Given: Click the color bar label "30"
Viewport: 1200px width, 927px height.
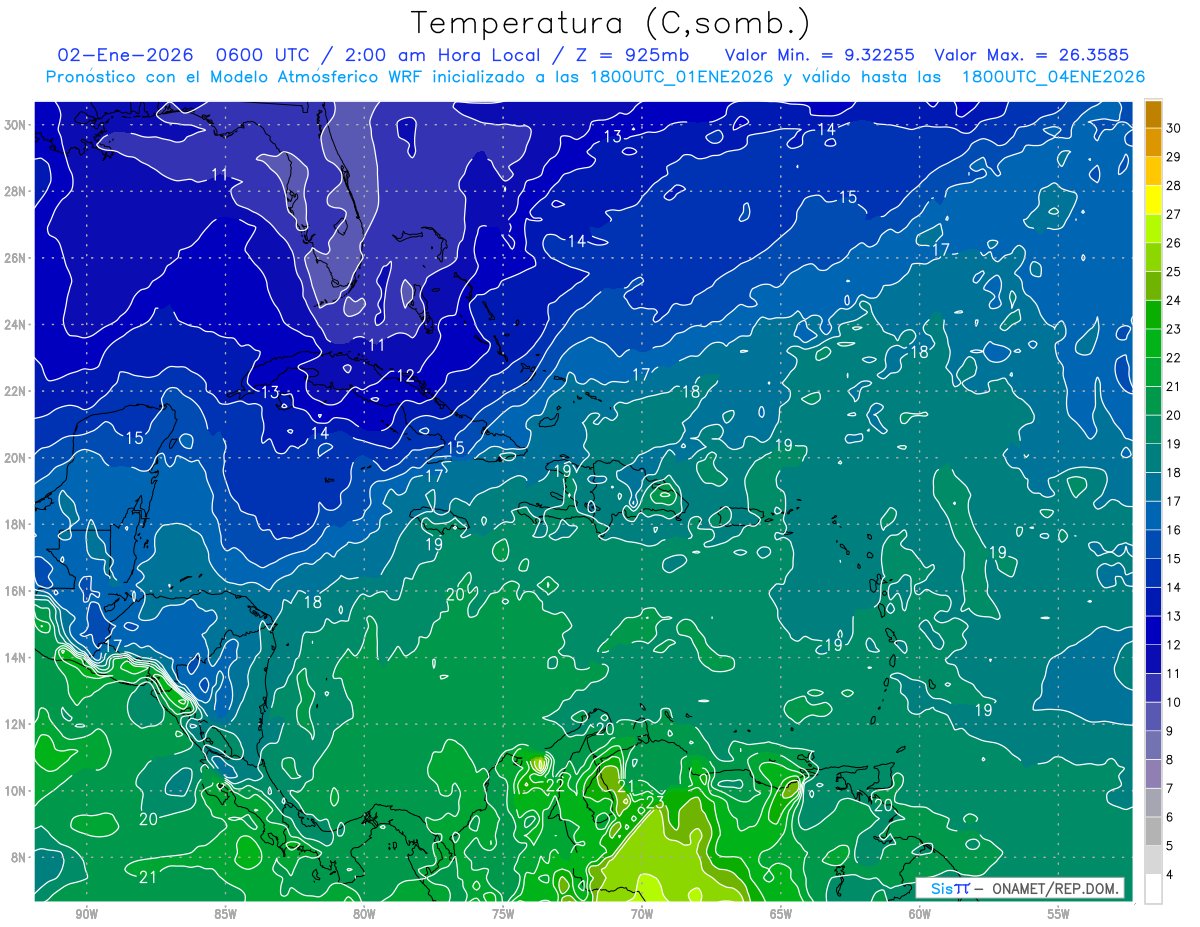Looking at the screenshot, I should [1173, 127].
